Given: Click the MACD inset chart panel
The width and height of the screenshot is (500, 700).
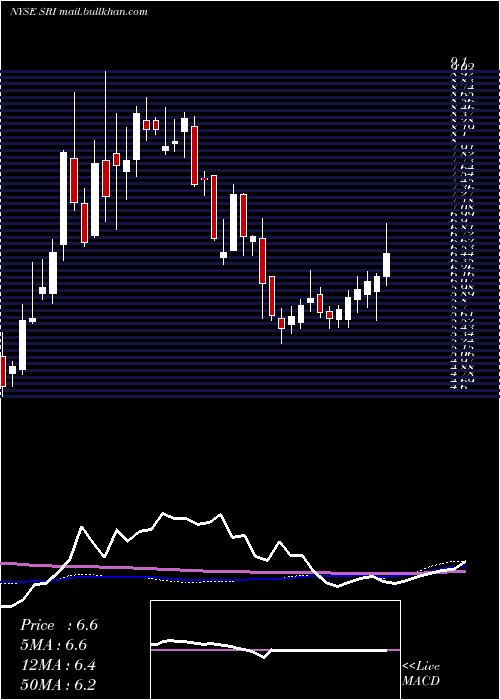Looking at the screenshot, I should tap(275, 650).
